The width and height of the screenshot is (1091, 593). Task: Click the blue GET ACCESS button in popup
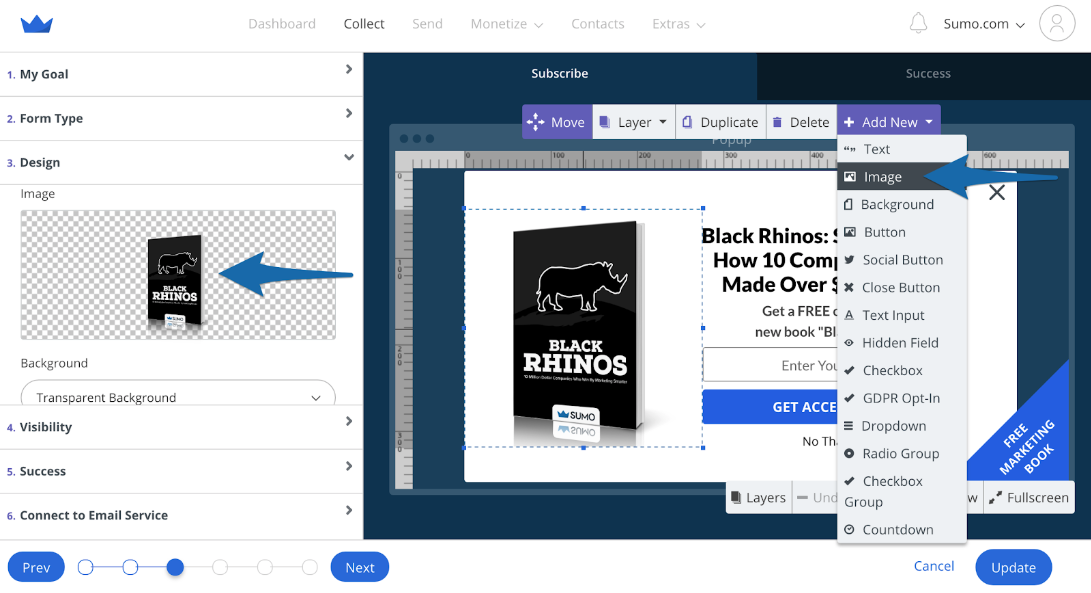770,407
